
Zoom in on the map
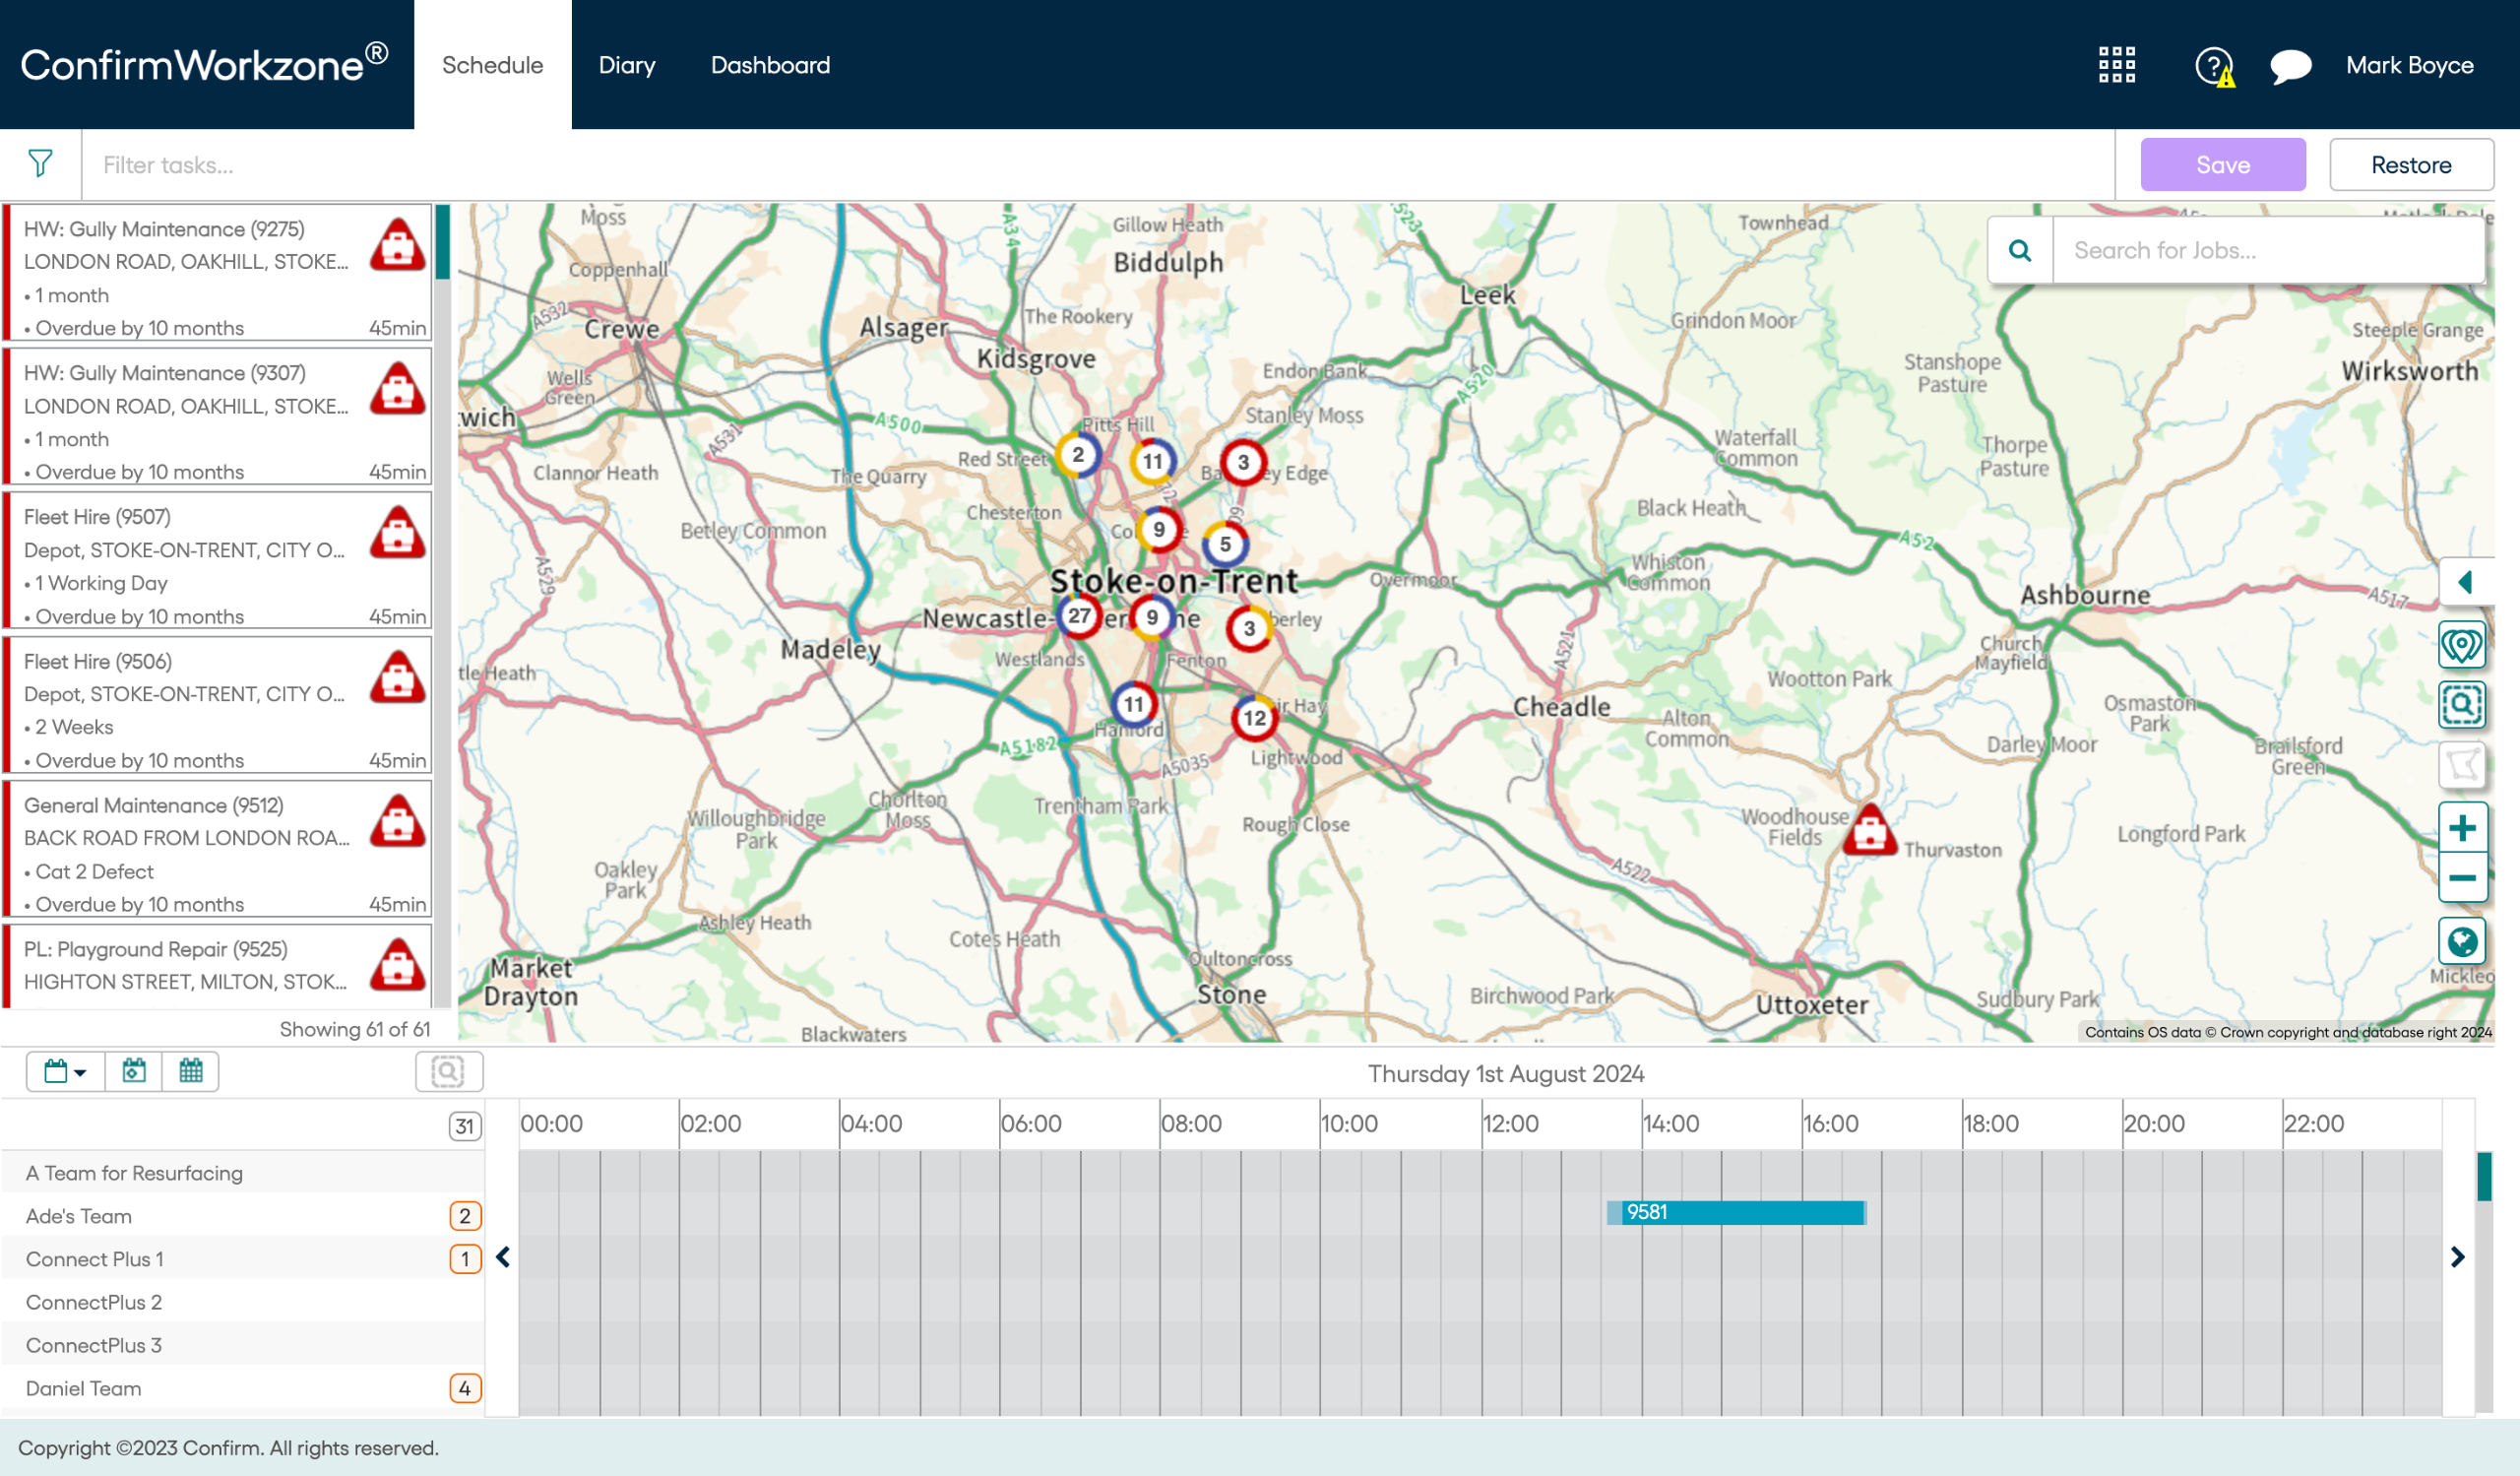pos(2461,828)
